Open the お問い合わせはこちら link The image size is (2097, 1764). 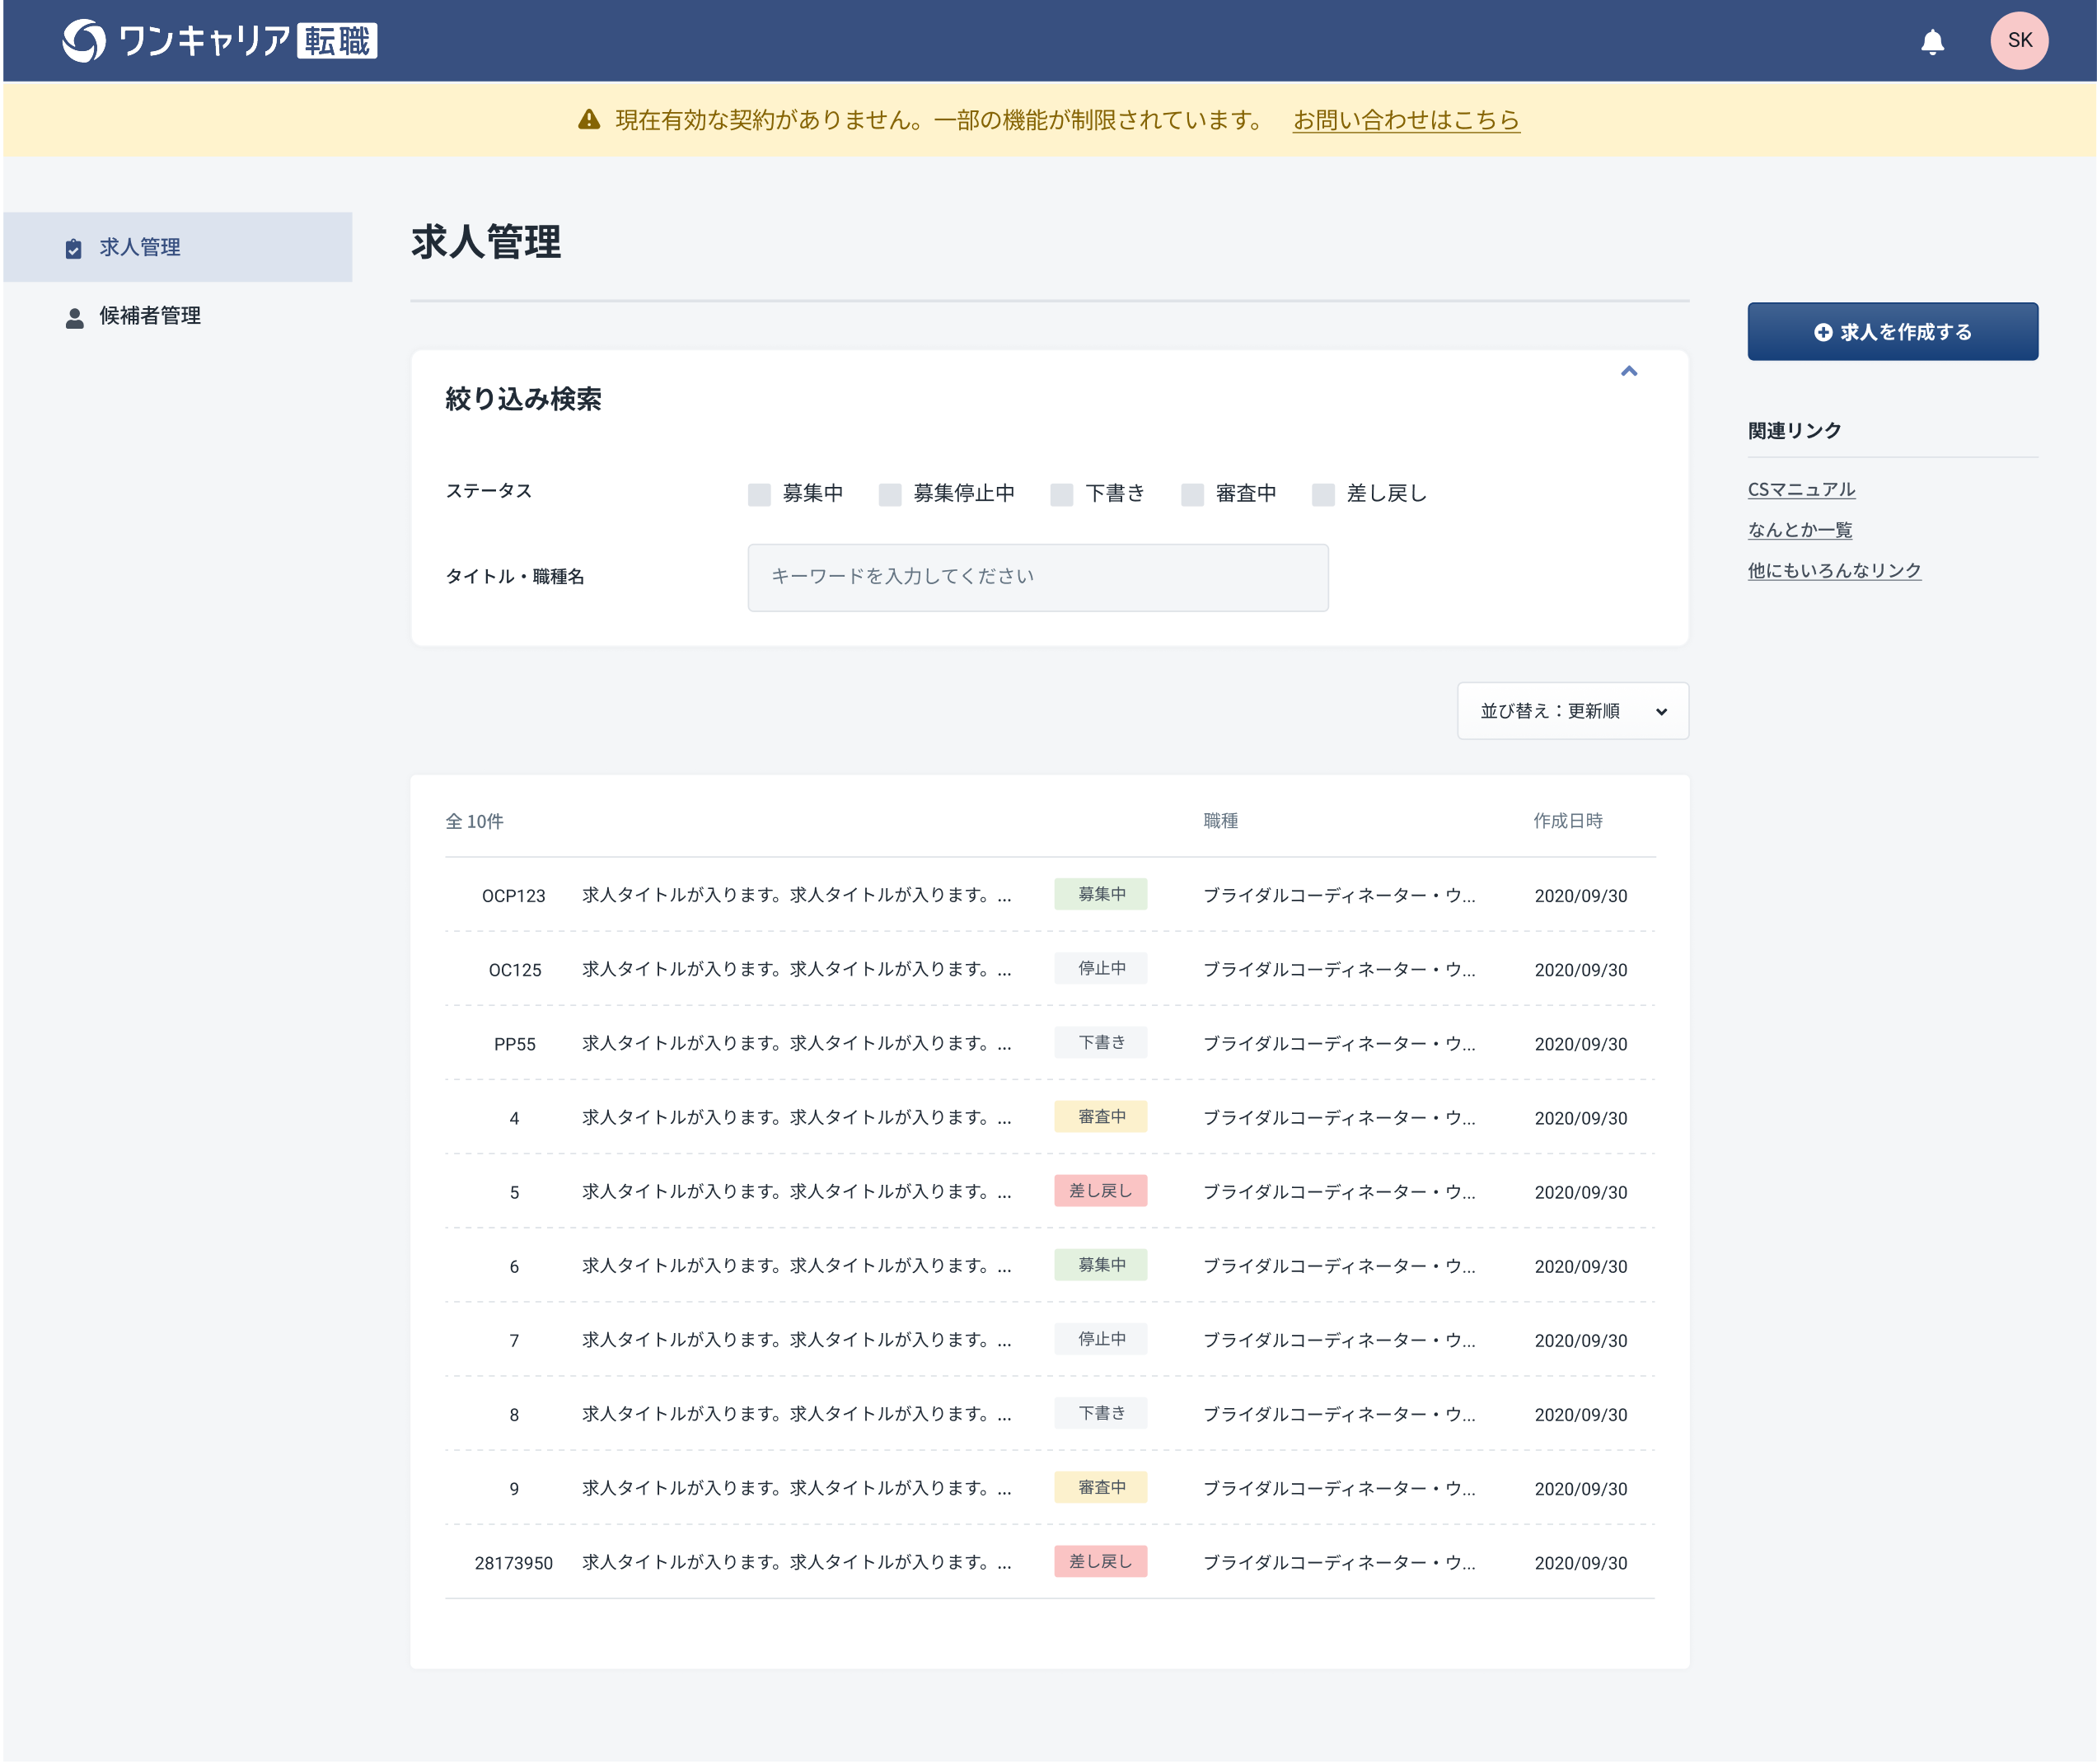click(x=1406, y=120)
